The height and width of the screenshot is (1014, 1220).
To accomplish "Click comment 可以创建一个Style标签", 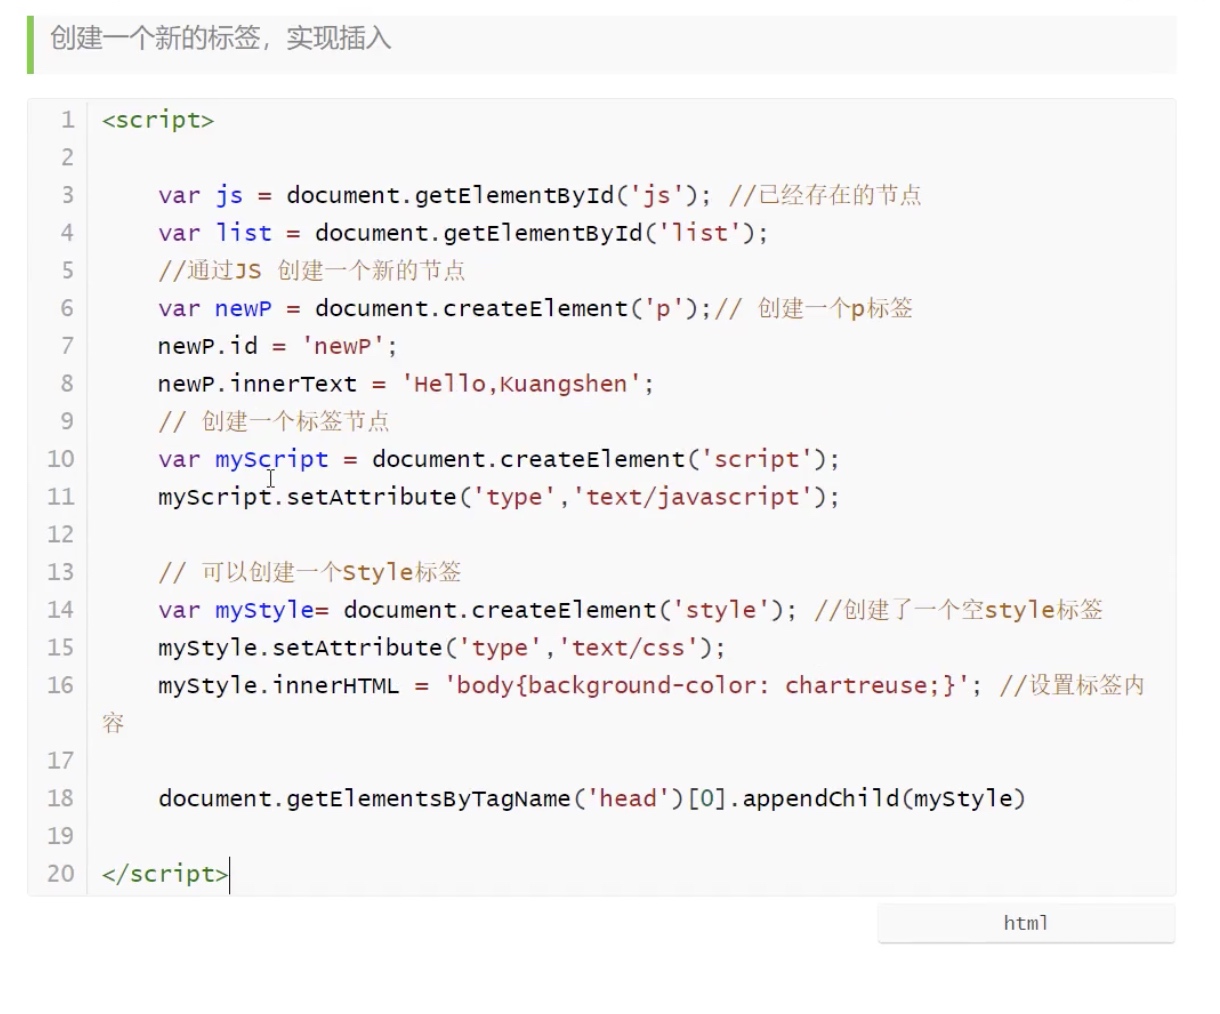I will pos(310,572).
